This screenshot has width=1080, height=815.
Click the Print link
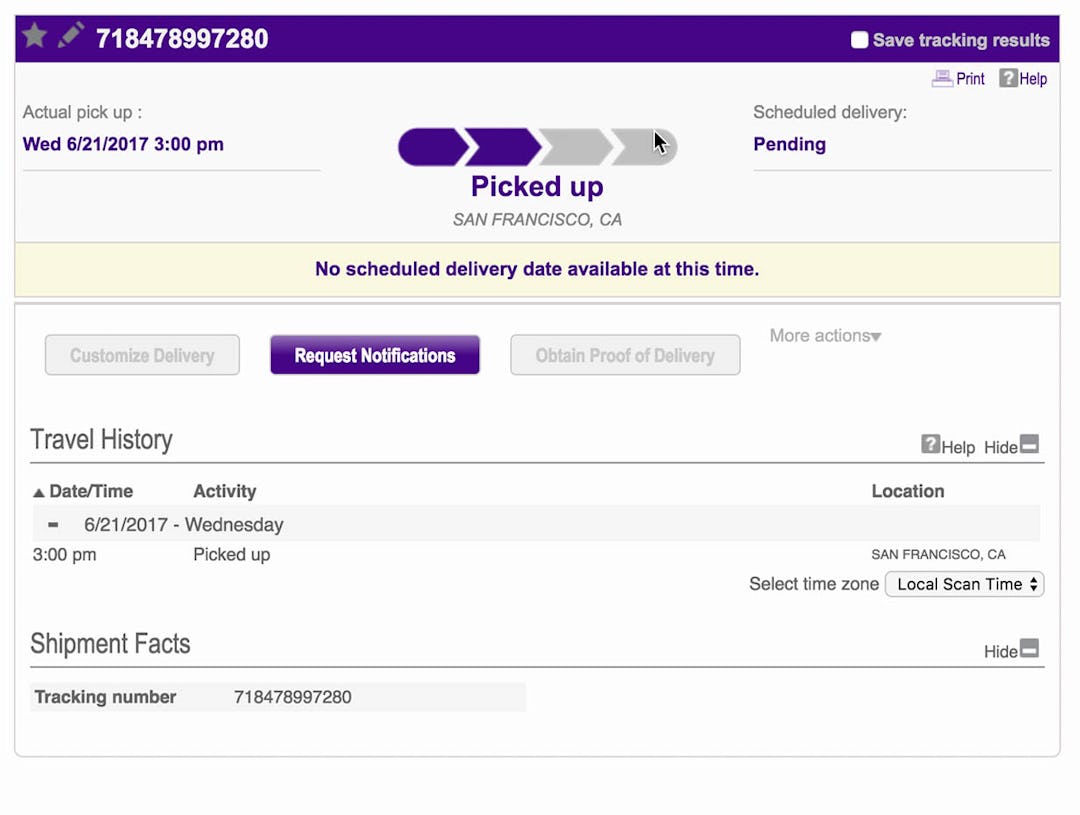click(x=969, y=78)
